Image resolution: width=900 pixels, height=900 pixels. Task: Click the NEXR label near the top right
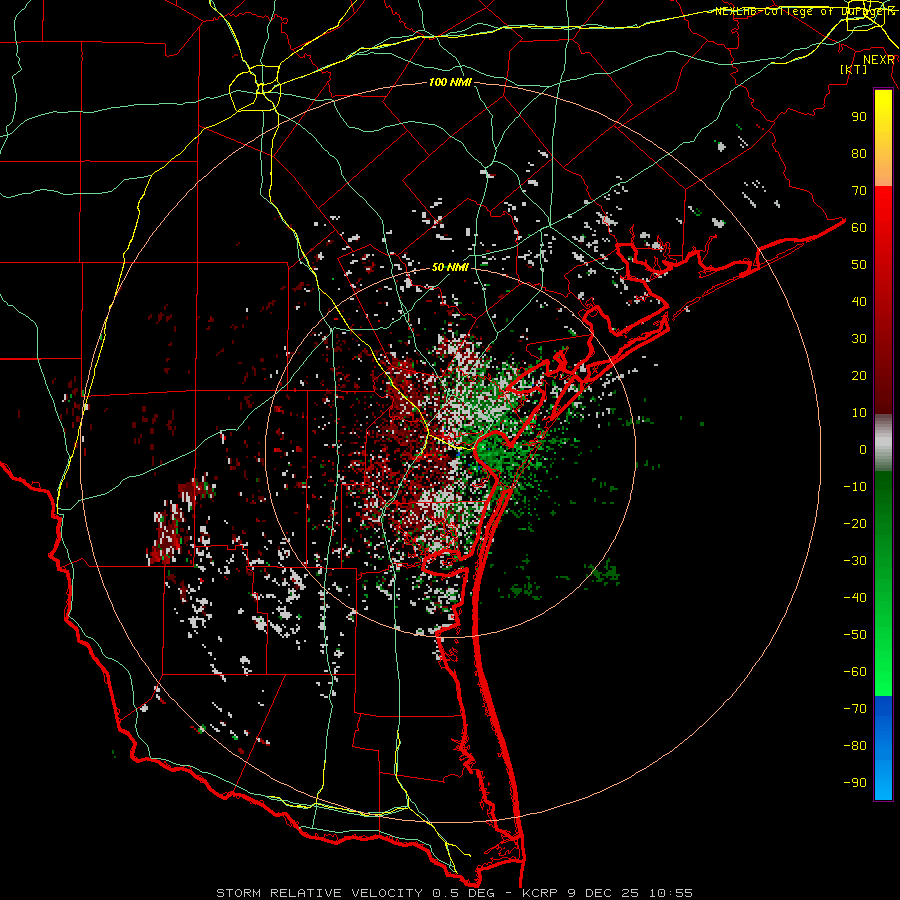point(879,60)
